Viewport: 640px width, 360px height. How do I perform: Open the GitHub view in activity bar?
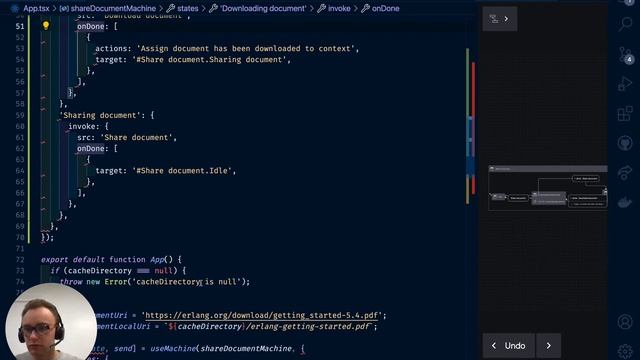pyautogui.click(x=625, y=143)
